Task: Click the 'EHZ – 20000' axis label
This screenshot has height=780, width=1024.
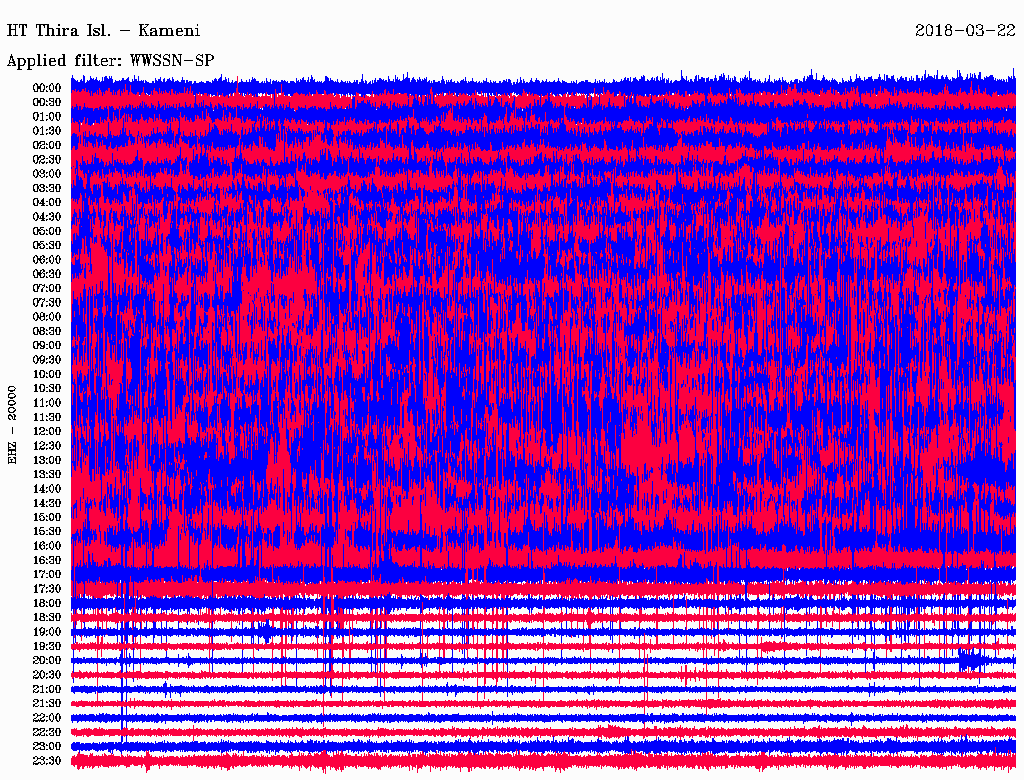Action: (x=12, y=425)
